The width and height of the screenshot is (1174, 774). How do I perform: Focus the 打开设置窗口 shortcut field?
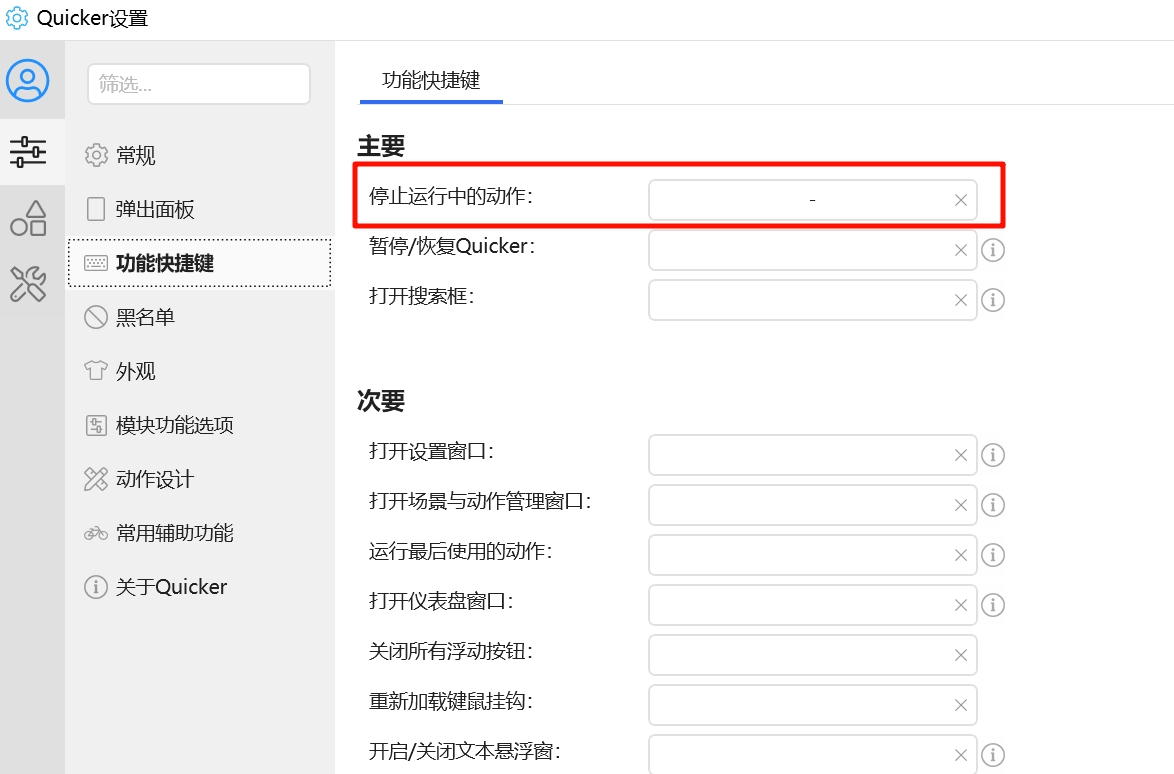tap(812, 455)
